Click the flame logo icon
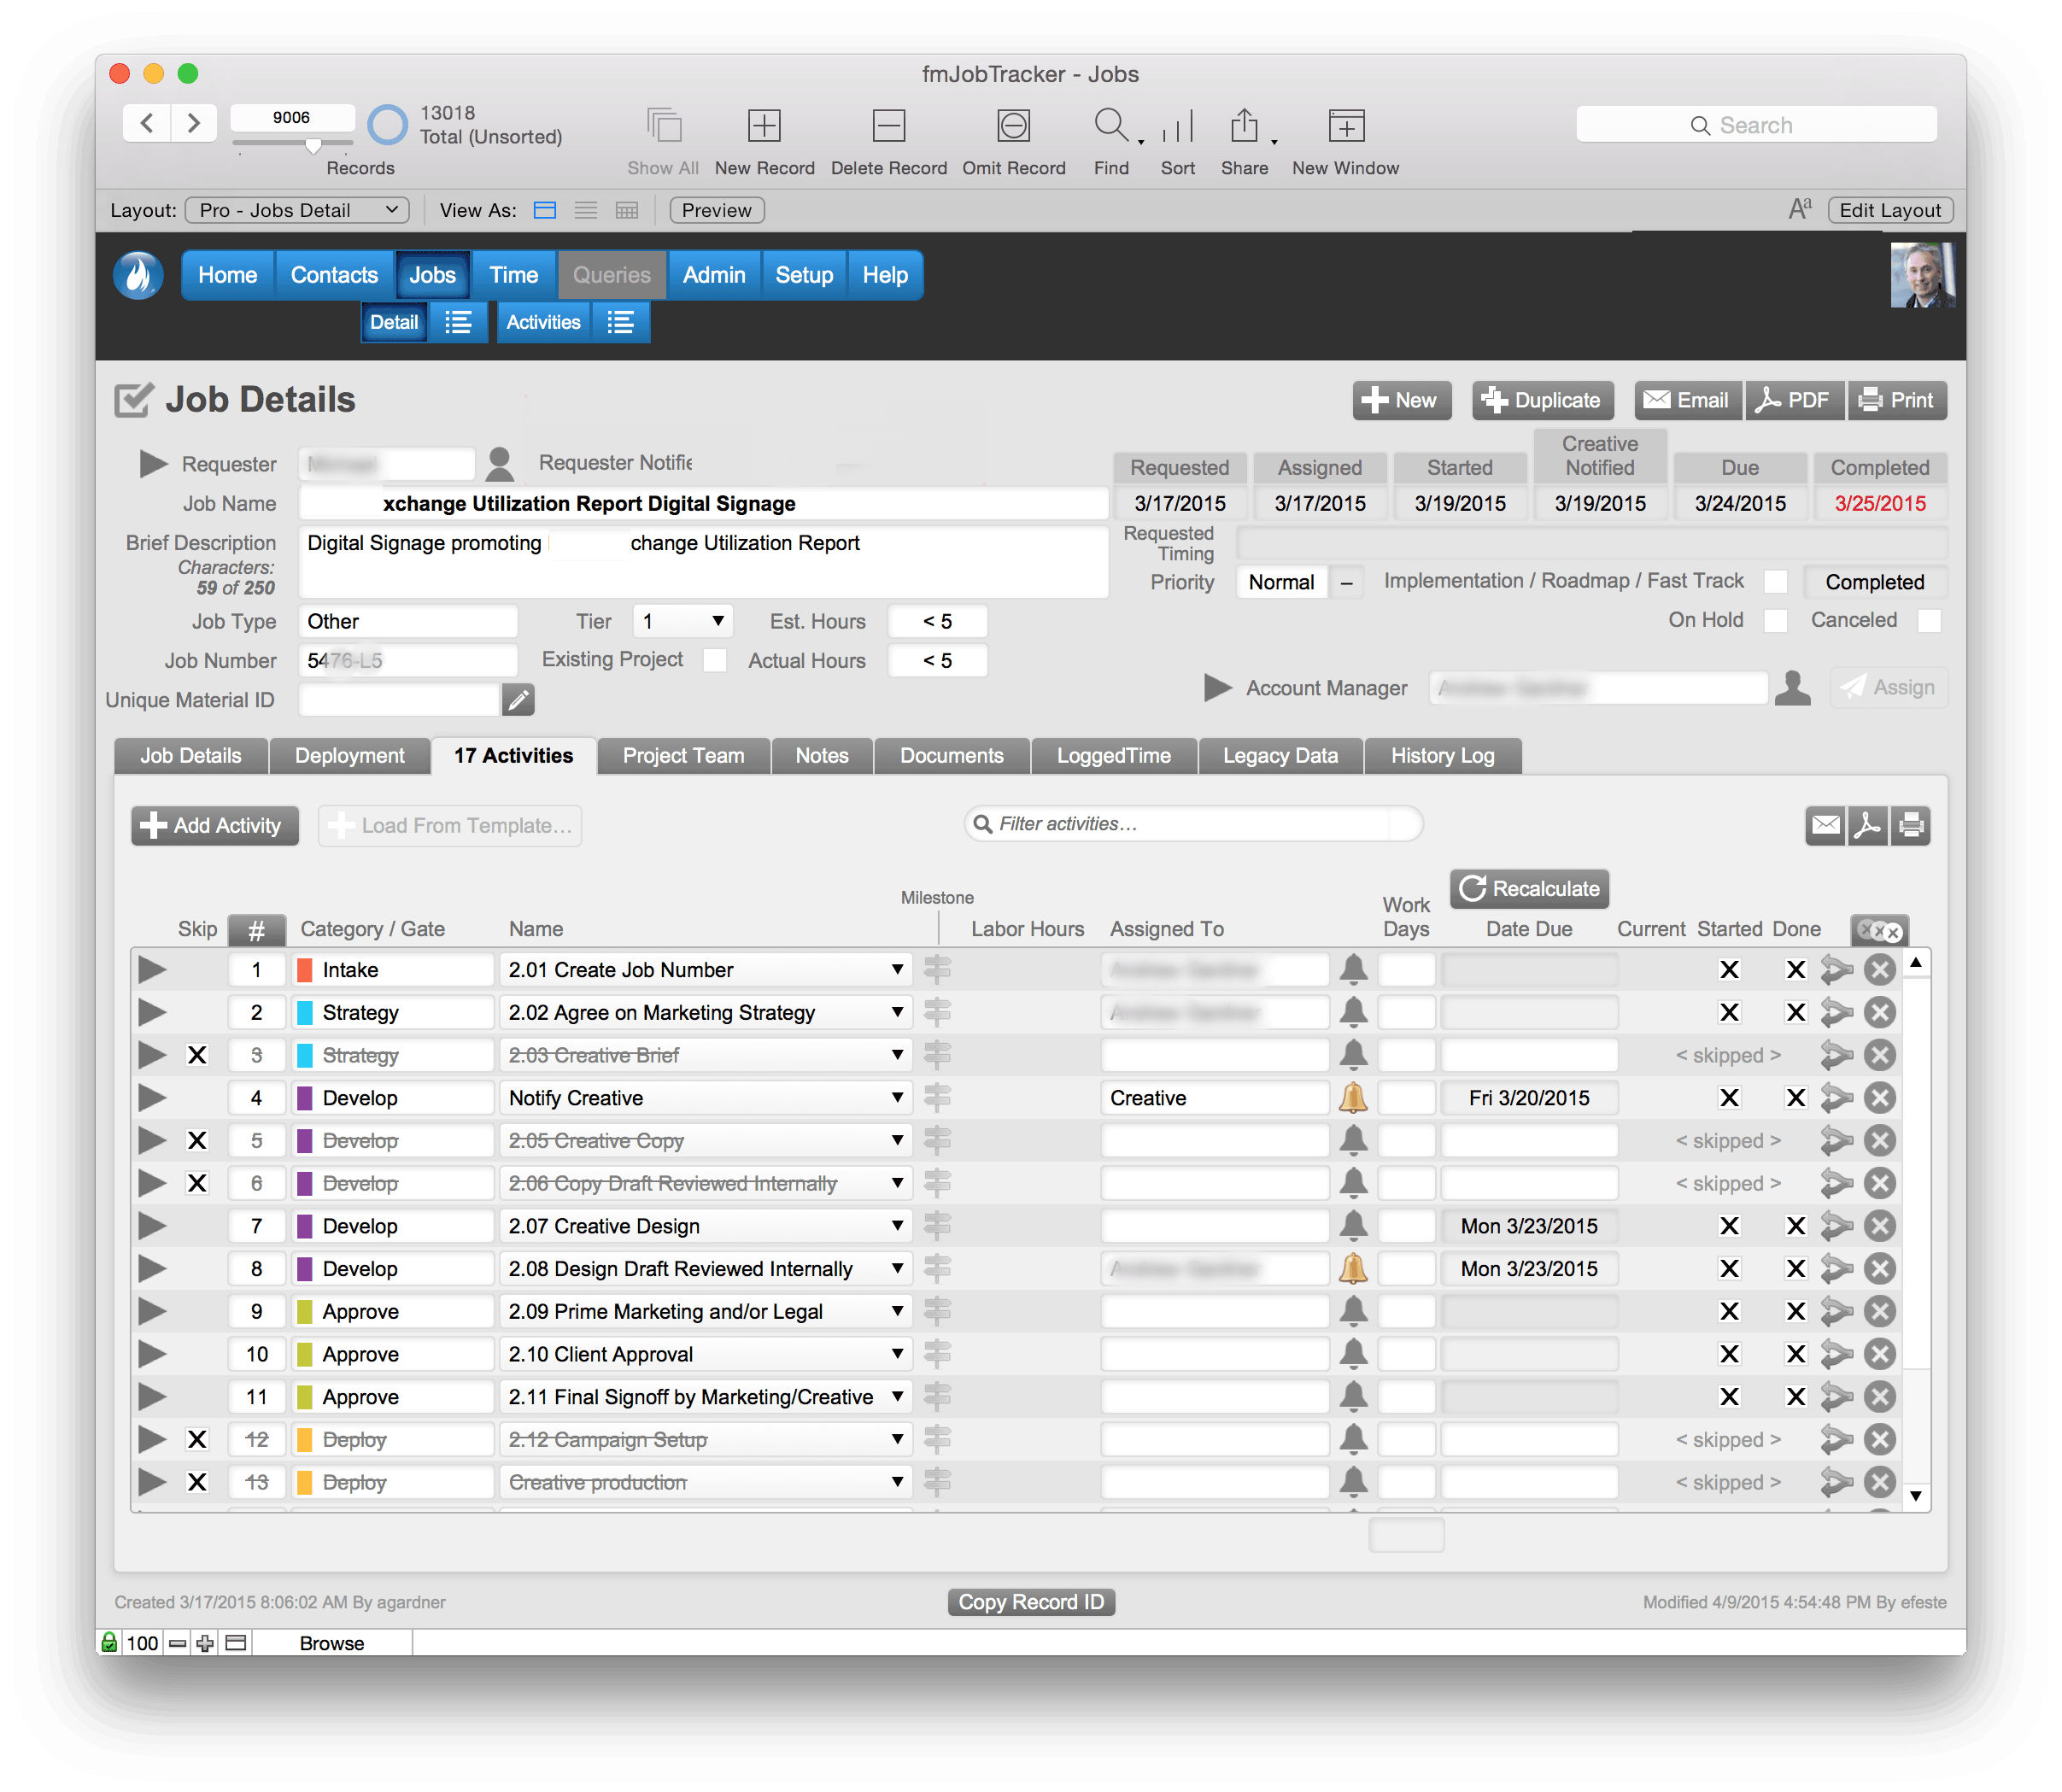The image size is (2062, 1792). tap(138, 276)
